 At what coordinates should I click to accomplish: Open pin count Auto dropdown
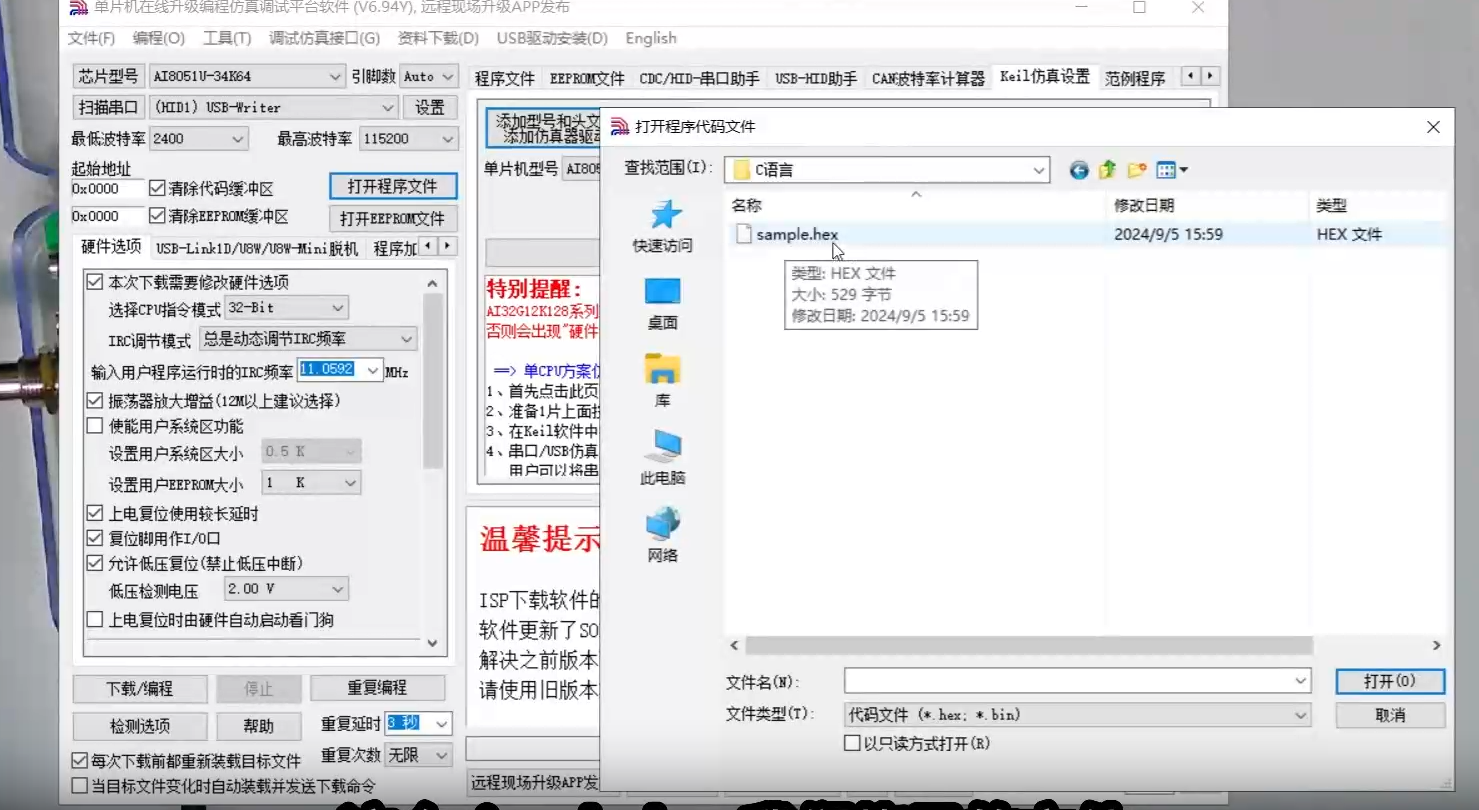(428, 76)
